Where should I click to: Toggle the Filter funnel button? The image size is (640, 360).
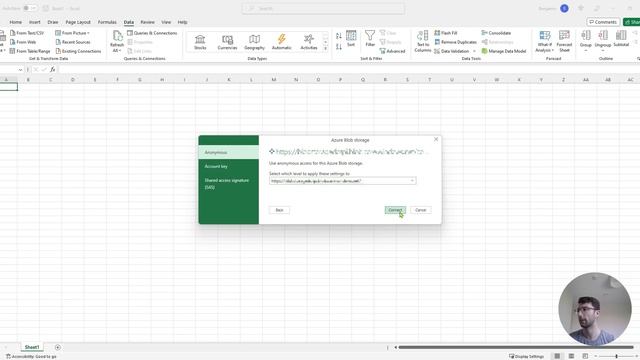pos(370,39)
